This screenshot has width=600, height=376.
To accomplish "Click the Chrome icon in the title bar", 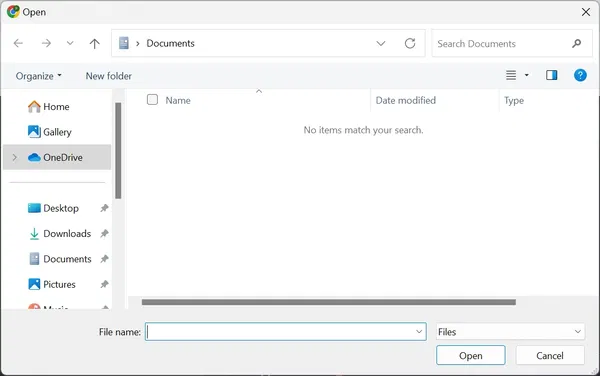I will (13, 12).
